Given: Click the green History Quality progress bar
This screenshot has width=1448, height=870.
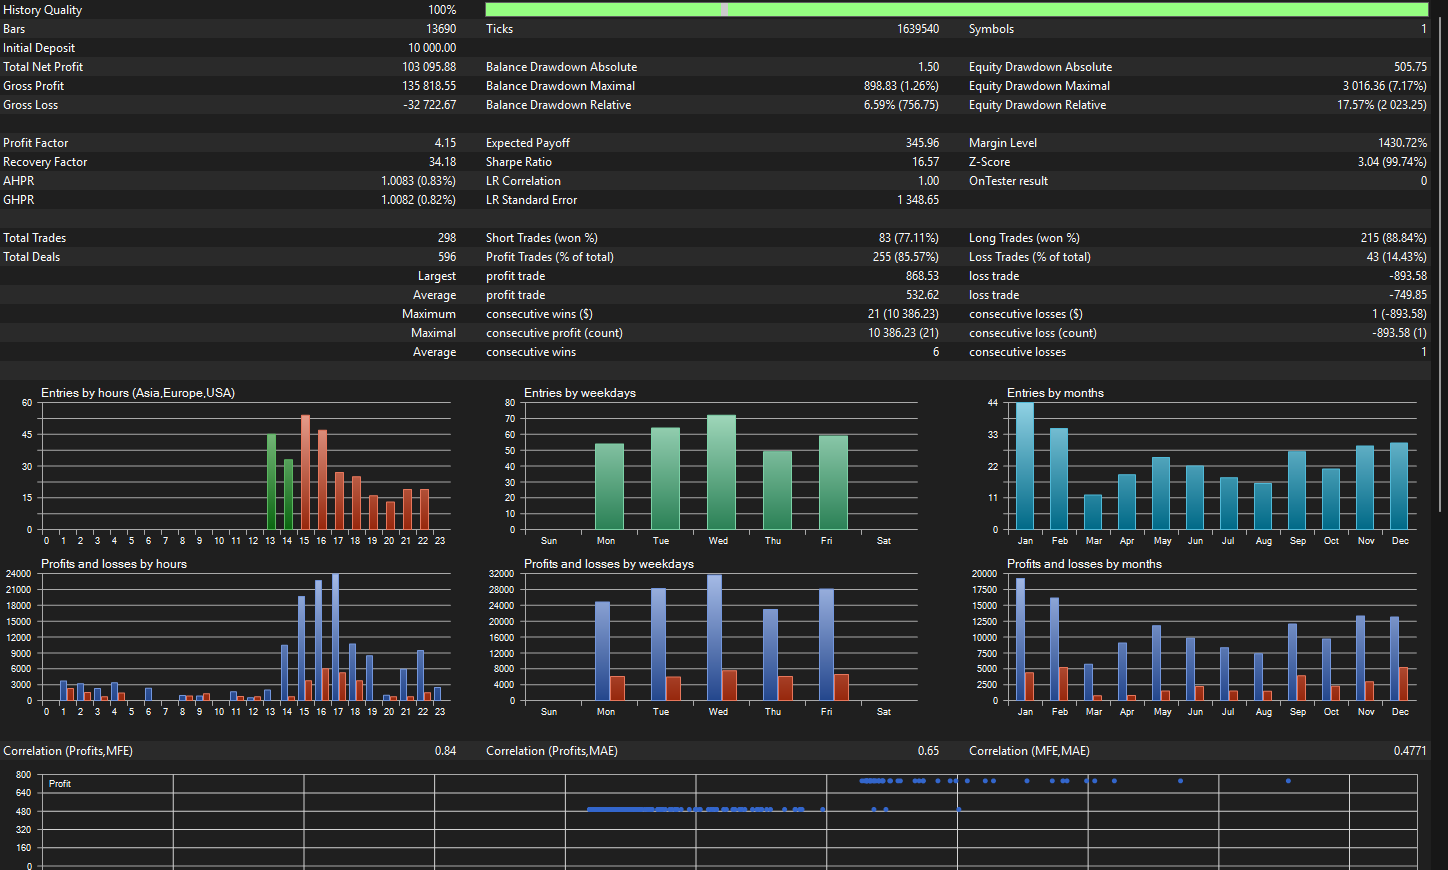Looking at the screenshot, I should [x=956, y=10].
